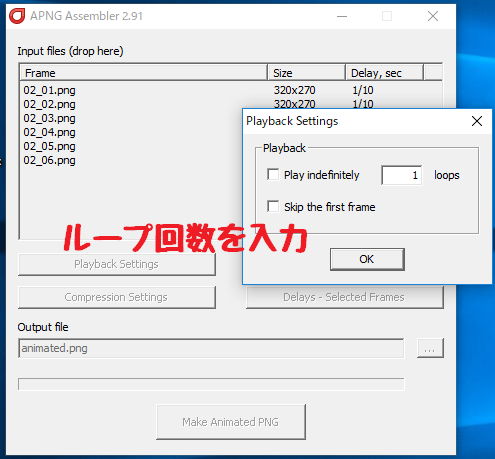Image resolution: width=495 pixels, height=459 pixels.
Task: Open the Playback Settings button
Action: pyautogui.click(x=117, y=264)
